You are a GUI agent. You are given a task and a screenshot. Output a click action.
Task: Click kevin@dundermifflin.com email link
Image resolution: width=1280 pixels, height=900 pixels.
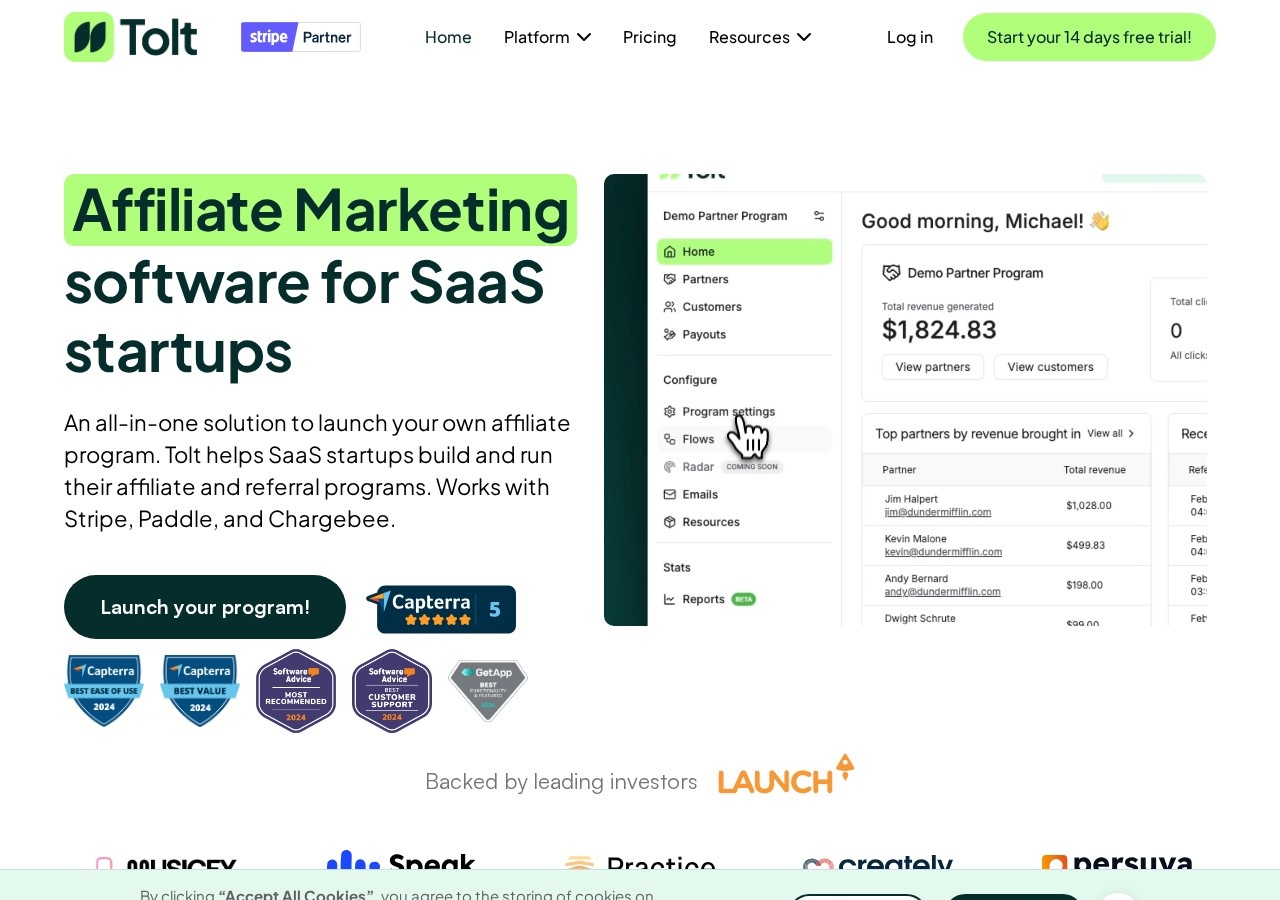[x=943, y=552]
